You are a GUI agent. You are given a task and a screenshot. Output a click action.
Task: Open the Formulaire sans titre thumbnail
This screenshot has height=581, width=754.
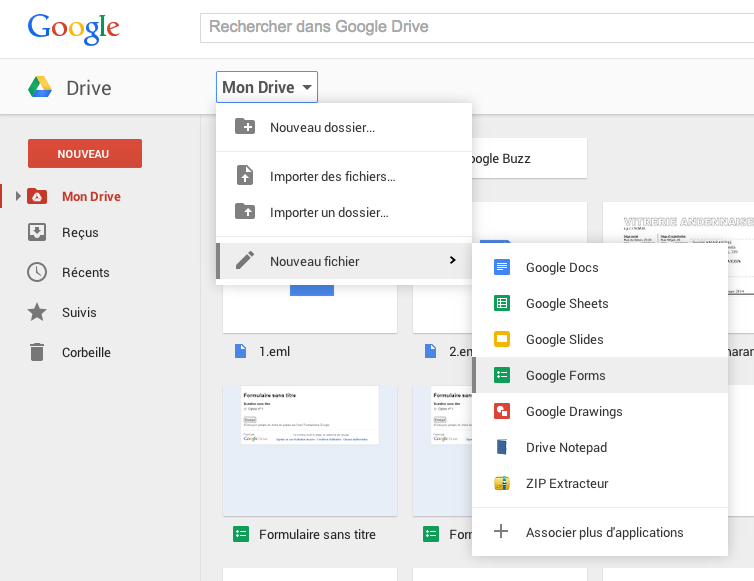310,451
